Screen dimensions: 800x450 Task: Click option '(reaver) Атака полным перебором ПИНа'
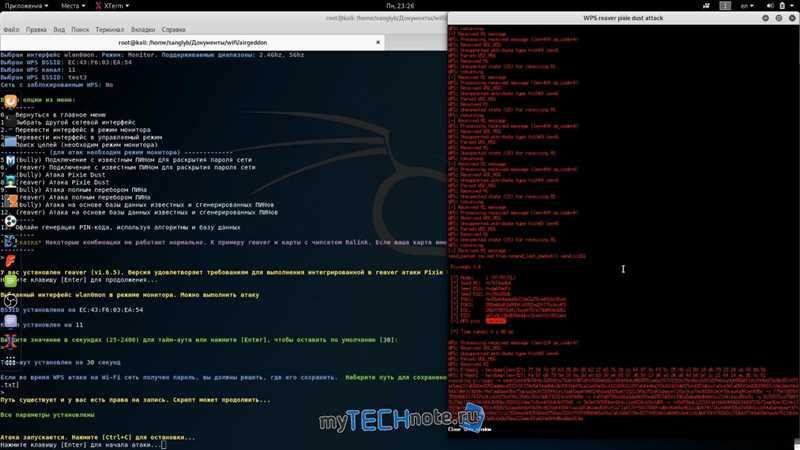point(83,197)
